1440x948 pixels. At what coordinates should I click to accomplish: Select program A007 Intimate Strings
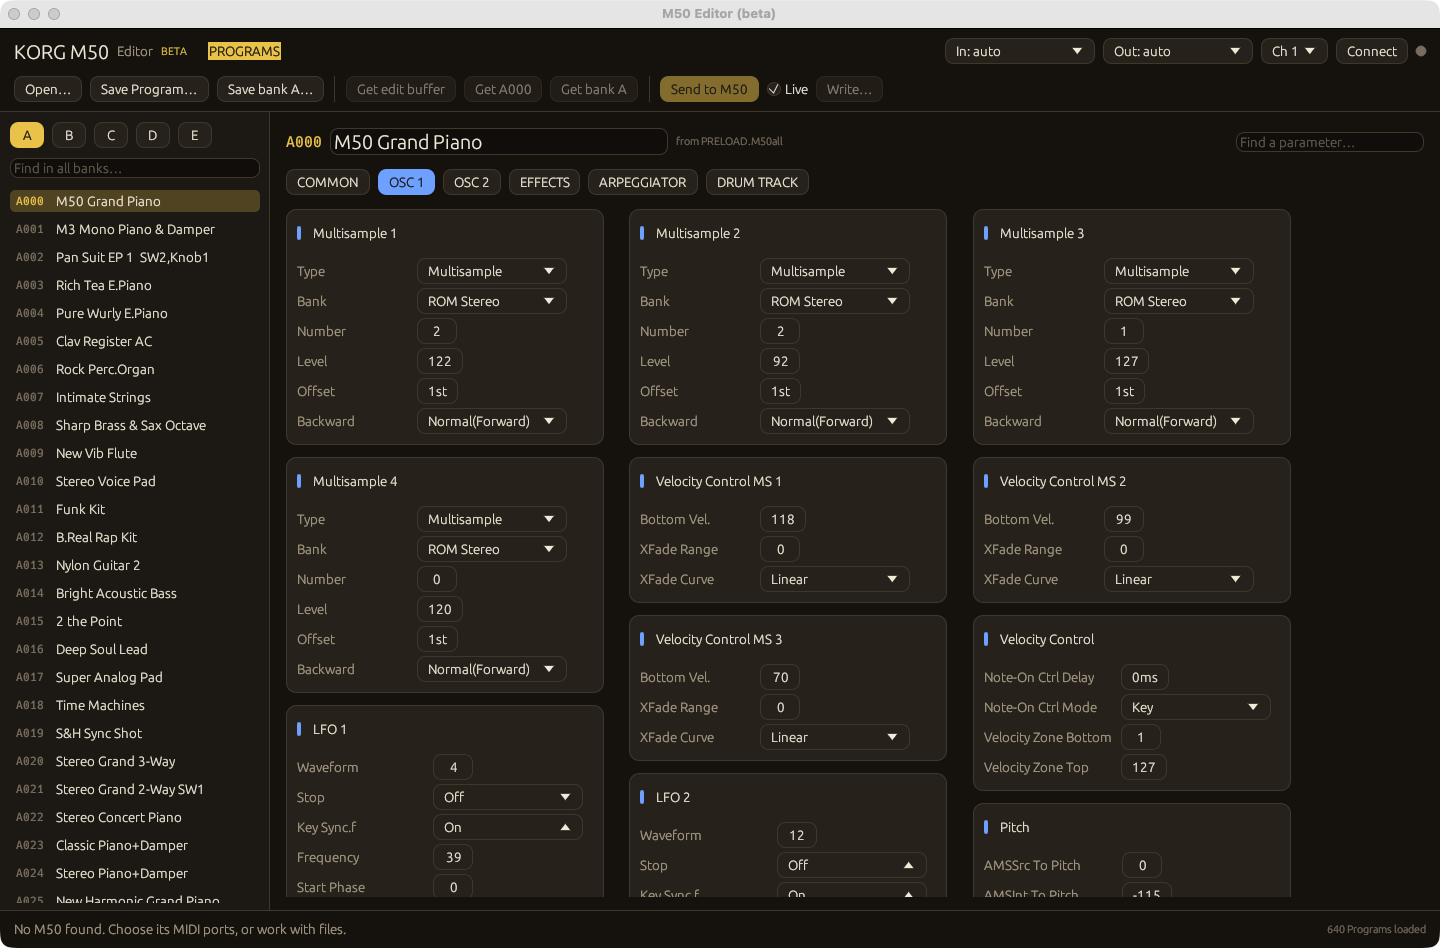[x=135, y=397]
